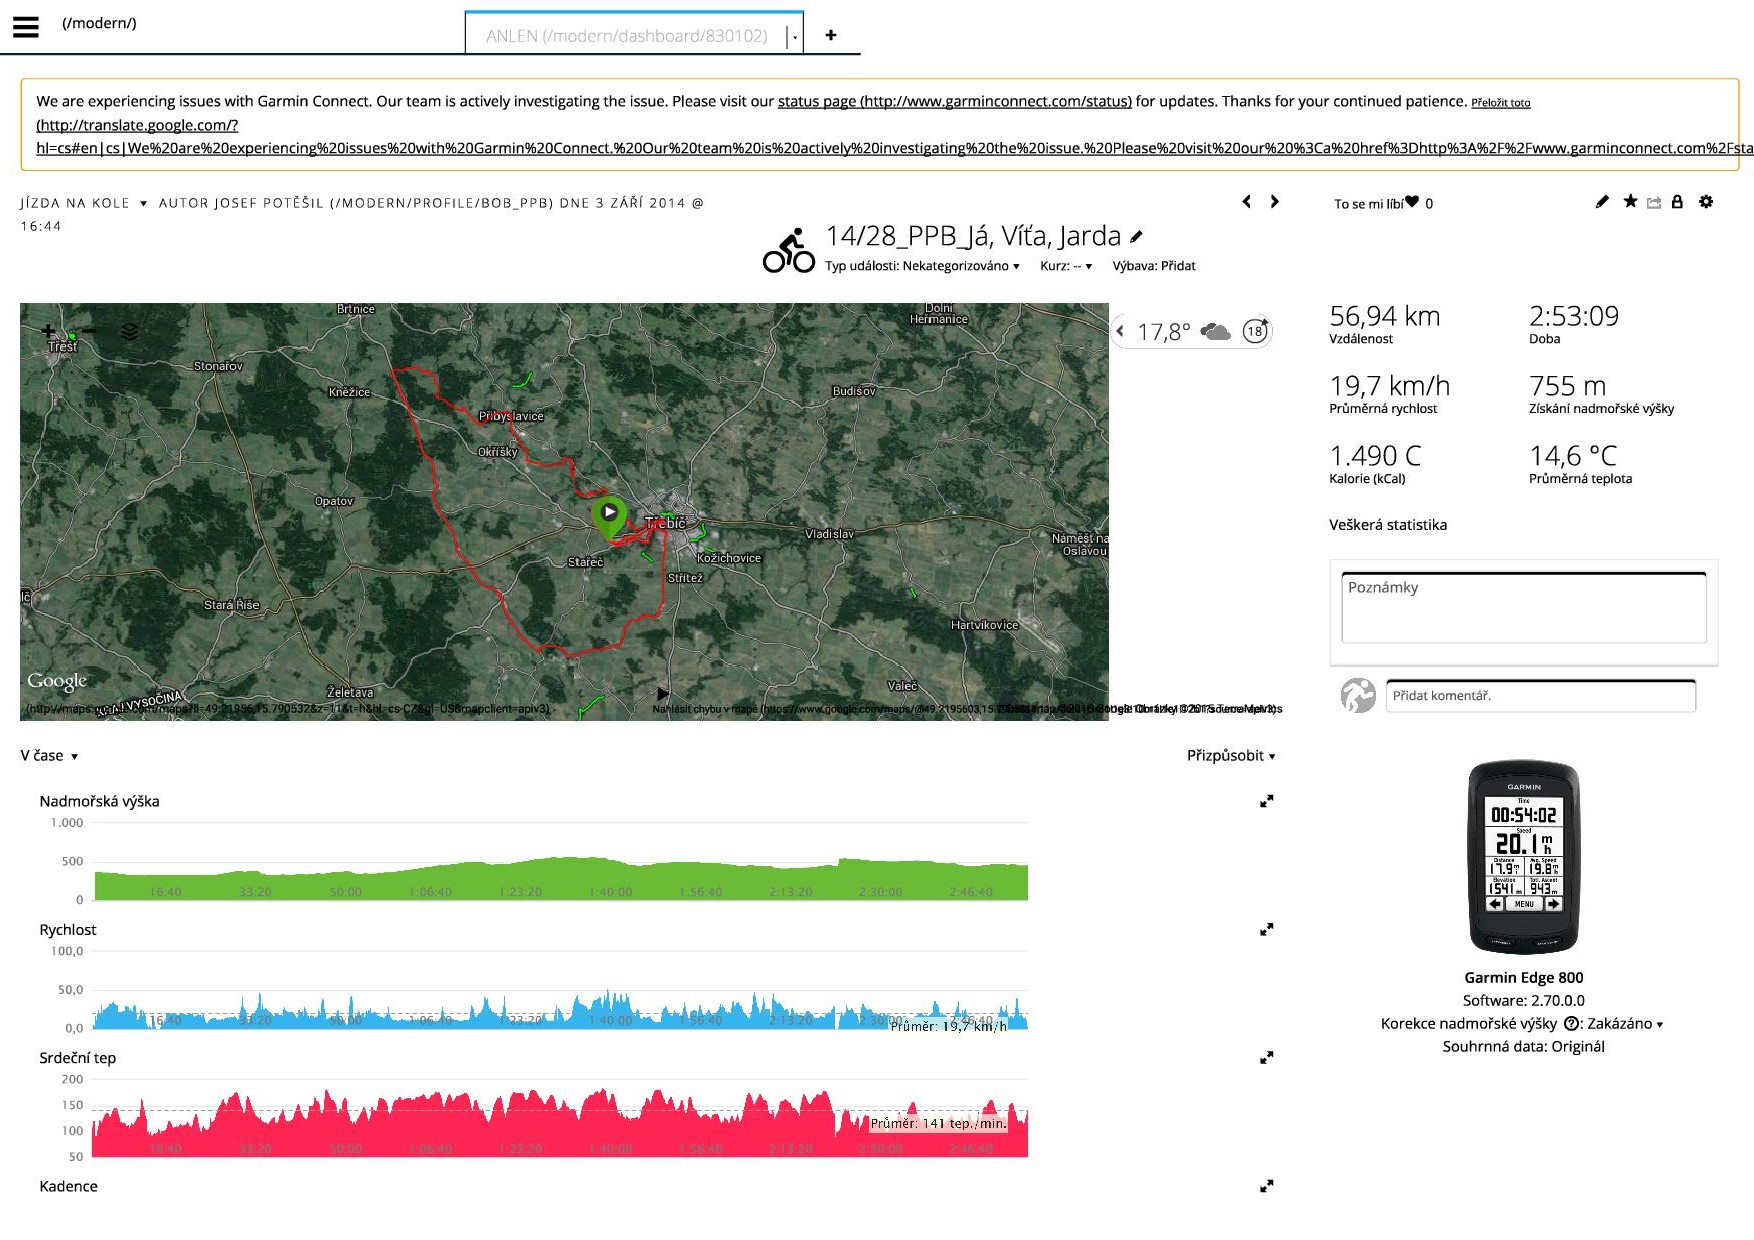
Task: Open the Typ události dropdown
Action: tap(921, 266)
